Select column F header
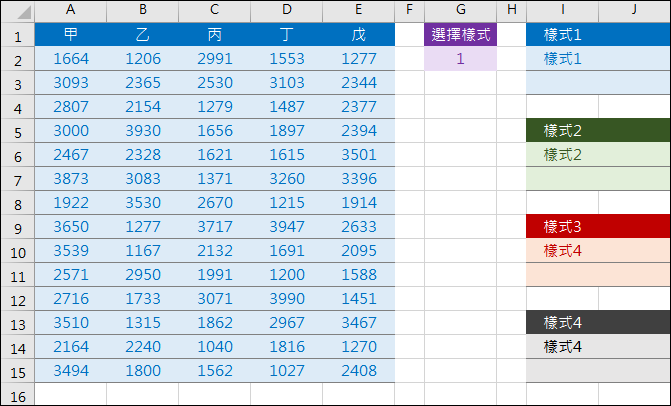The height and width of the screenshot is (406, 671). (x=410, y=11)
